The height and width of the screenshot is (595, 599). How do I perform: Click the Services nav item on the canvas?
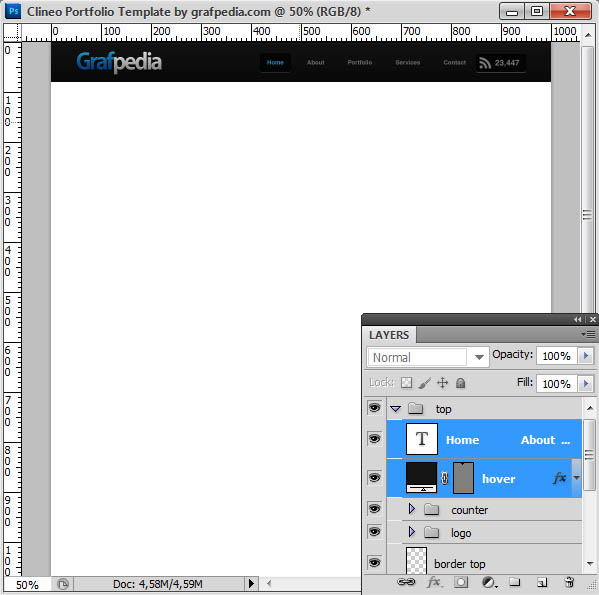coord(408,62)
